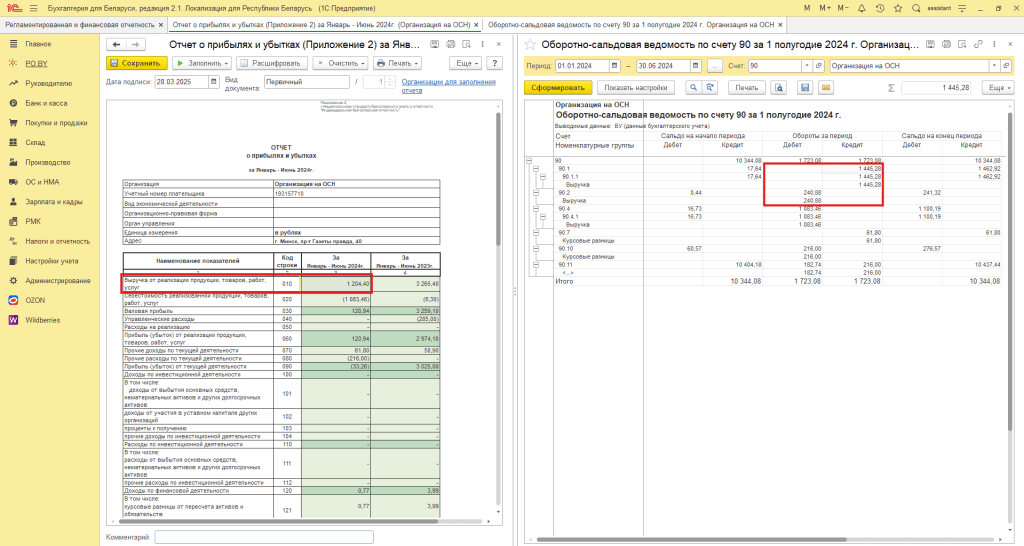The image size is (1024, 546).
Task: Save ведомость with floppy disk icon
Action: pos(805,88)
